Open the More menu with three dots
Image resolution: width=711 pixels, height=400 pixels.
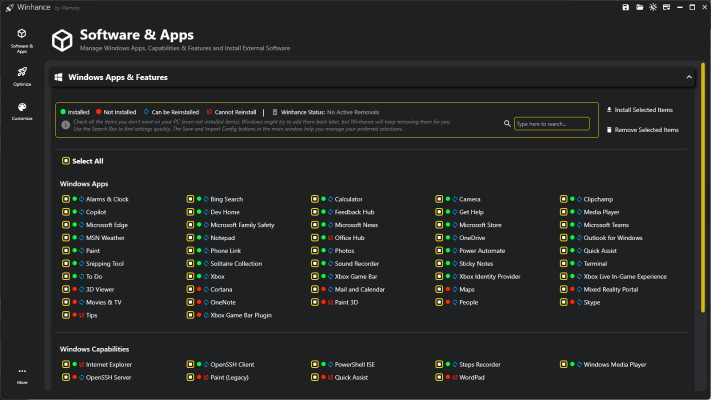pos(22,376)
